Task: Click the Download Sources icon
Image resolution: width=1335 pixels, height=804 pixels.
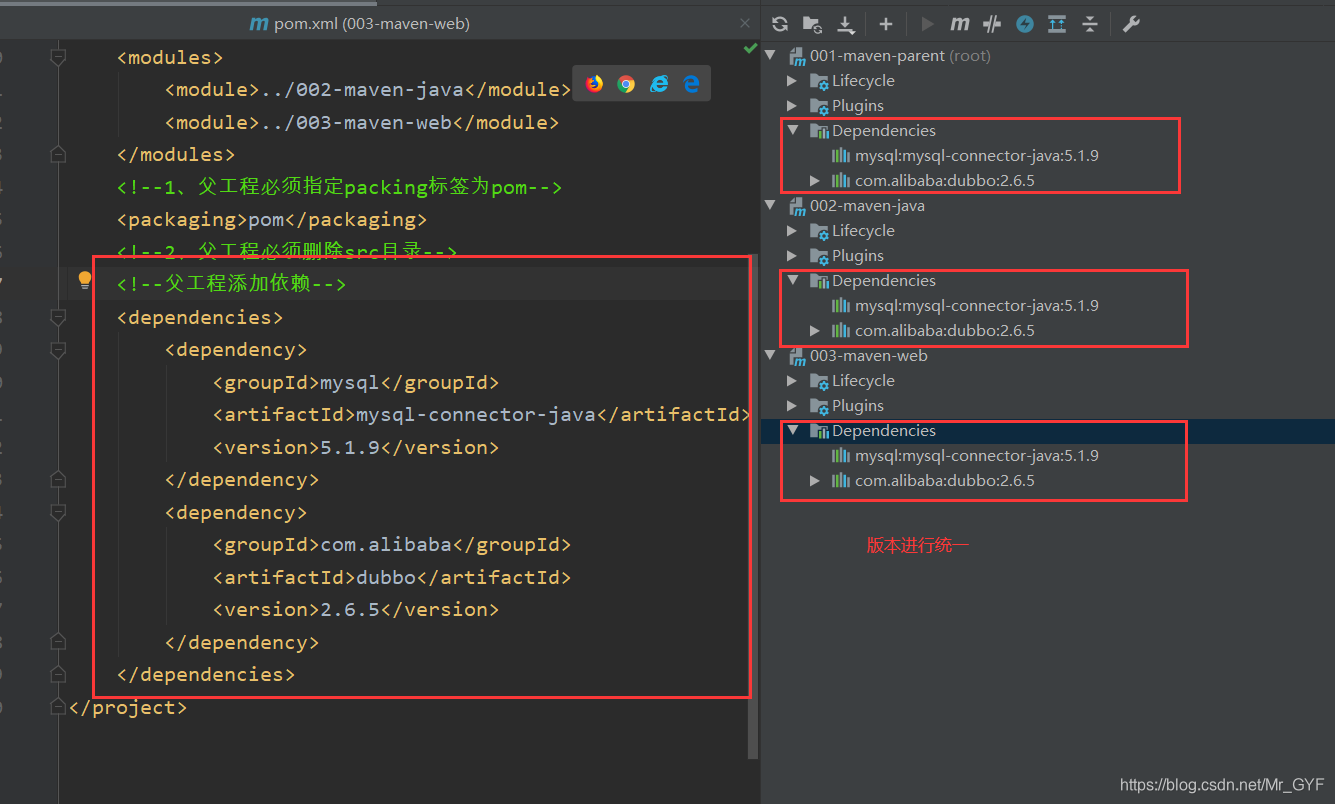Action: coord(846,24)
